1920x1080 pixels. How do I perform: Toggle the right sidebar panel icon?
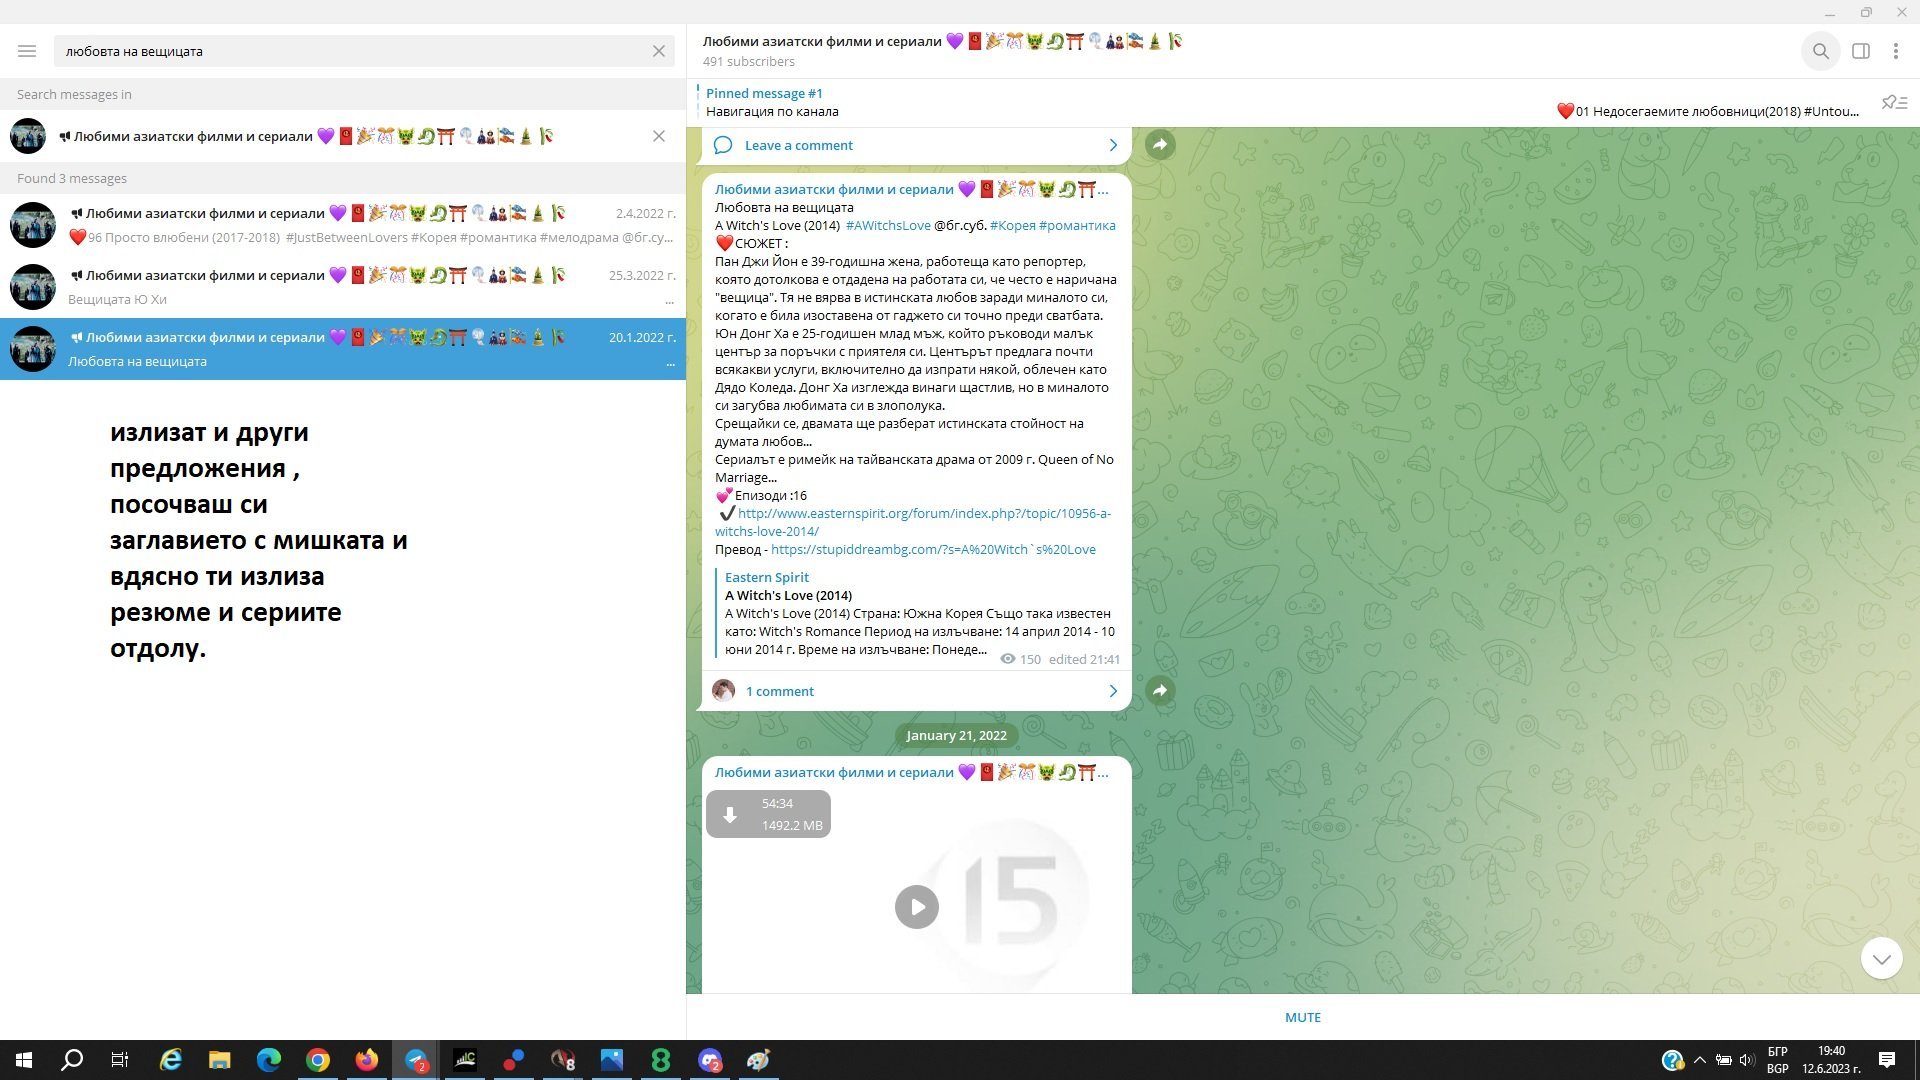point(1860,51)
